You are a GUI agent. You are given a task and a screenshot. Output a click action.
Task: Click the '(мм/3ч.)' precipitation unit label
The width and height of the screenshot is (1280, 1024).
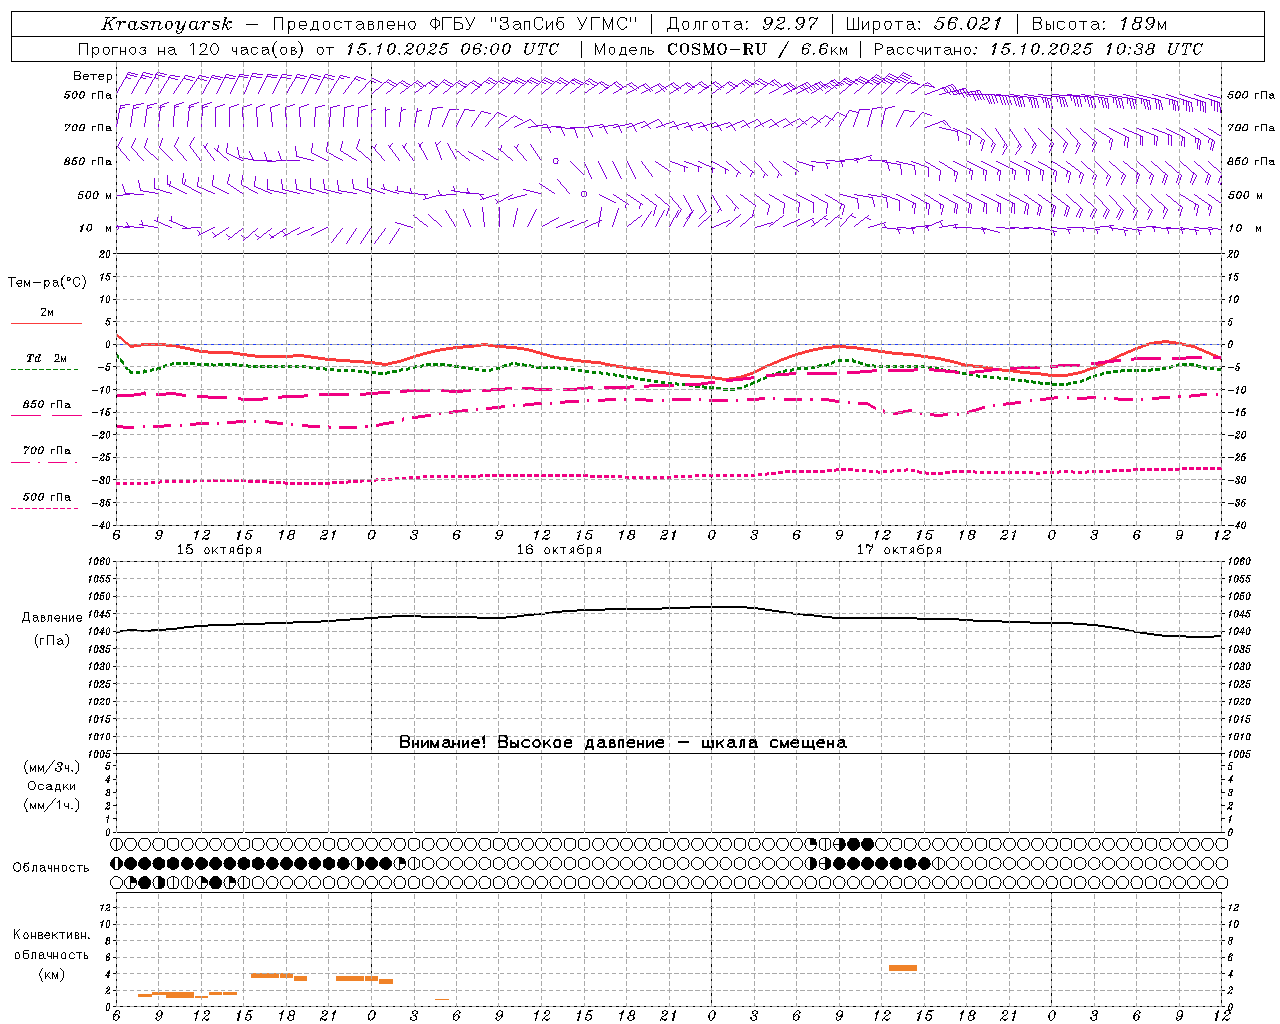click(x=51, y=767)
